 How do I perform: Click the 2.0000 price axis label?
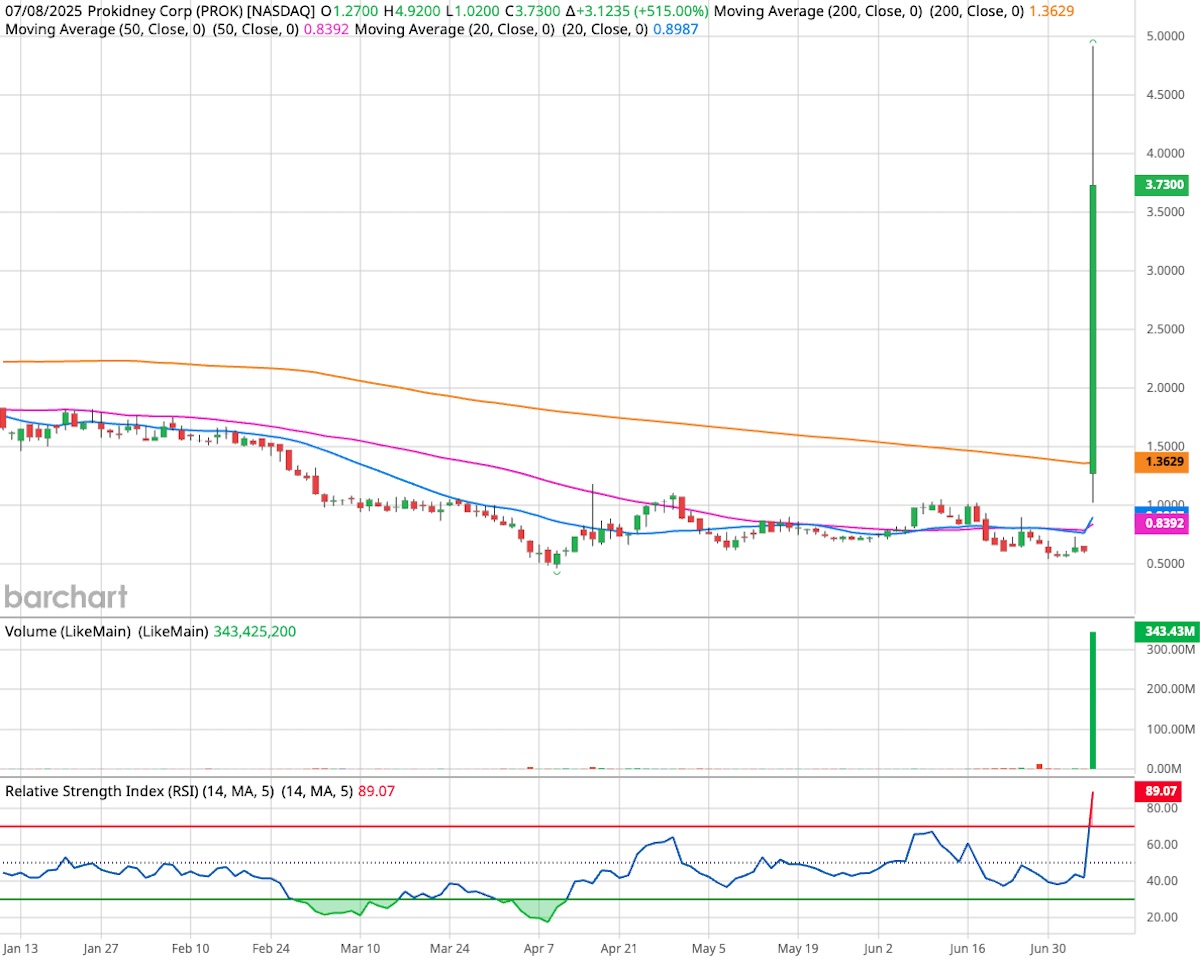pos(1166,388)
